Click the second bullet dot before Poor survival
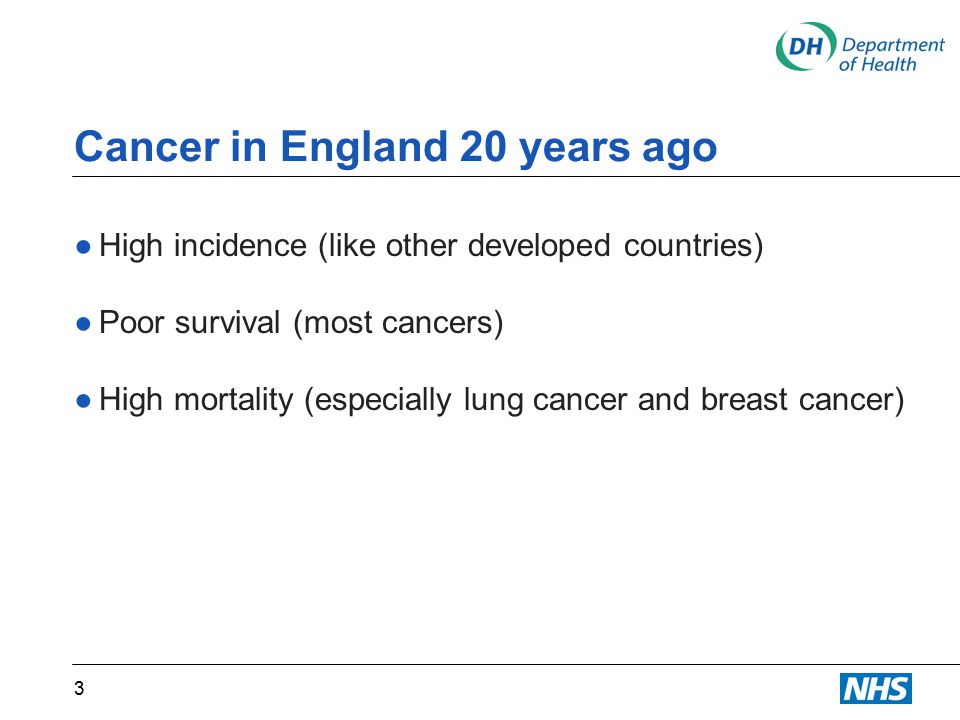The image size is (960, 720). pyautogui.click(x=84, y=324)
